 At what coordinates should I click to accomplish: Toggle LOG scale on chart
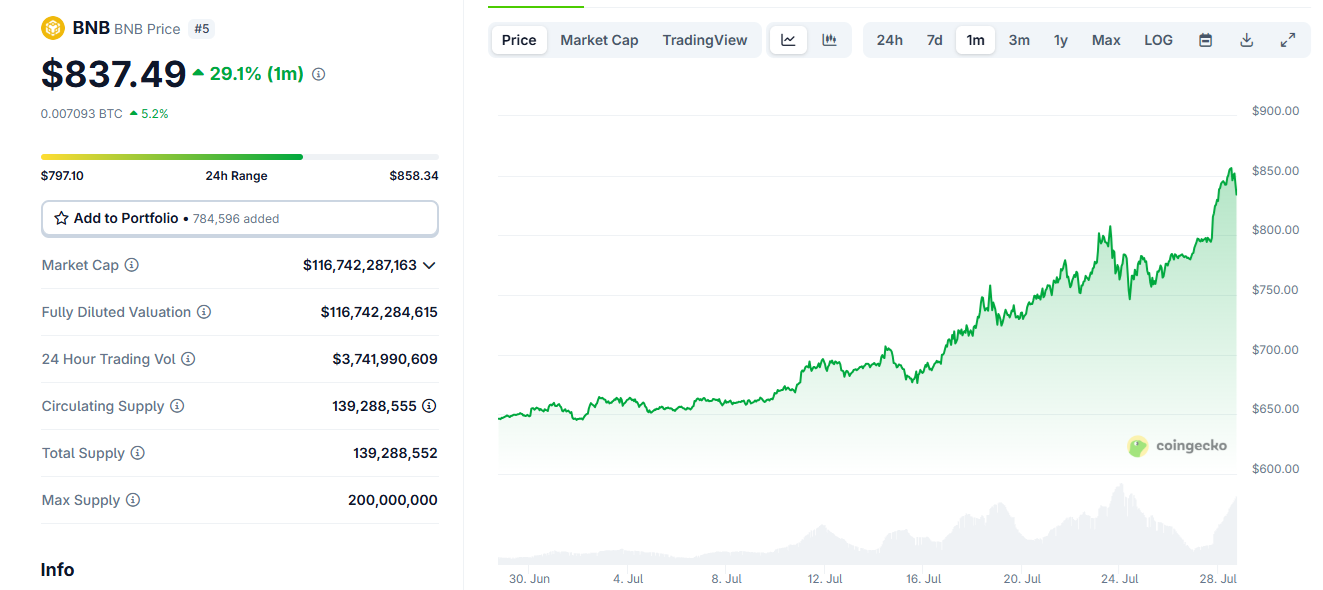[x=1158, y=40]
